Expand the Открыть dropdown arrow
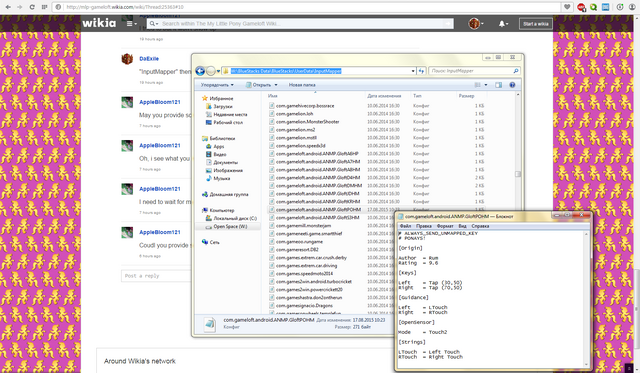This screenshot has height=373, width=640. pos(276,85)
